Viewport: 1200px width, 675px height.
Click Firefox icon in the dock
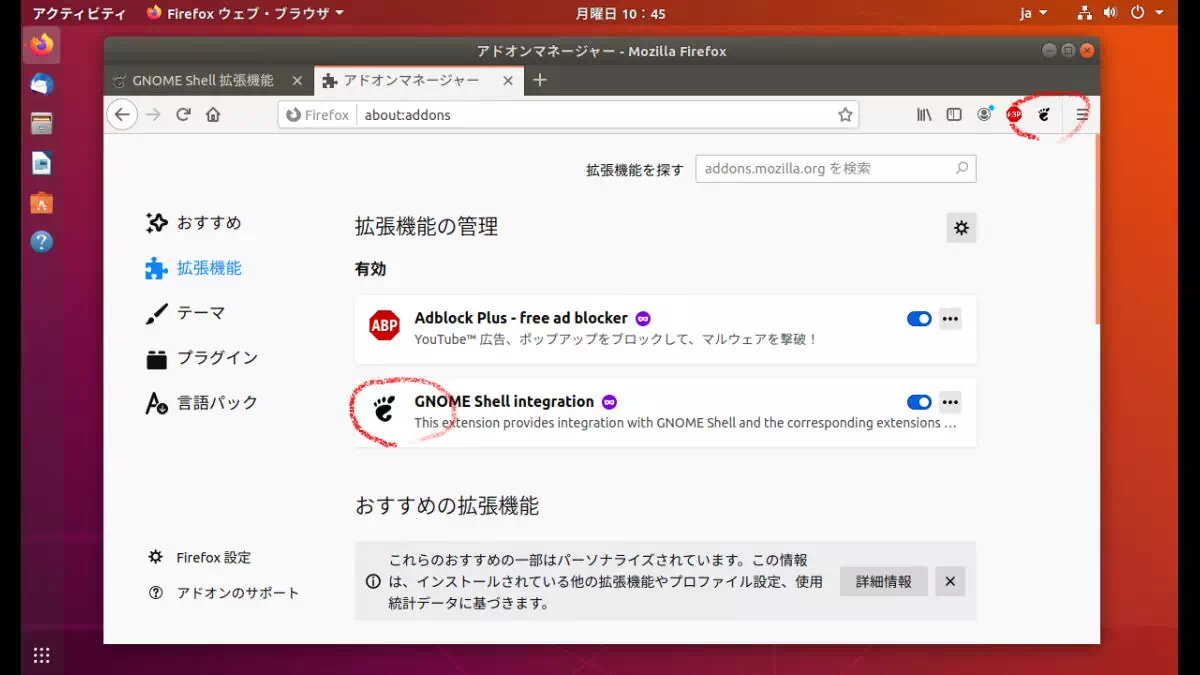click(41, 45)
